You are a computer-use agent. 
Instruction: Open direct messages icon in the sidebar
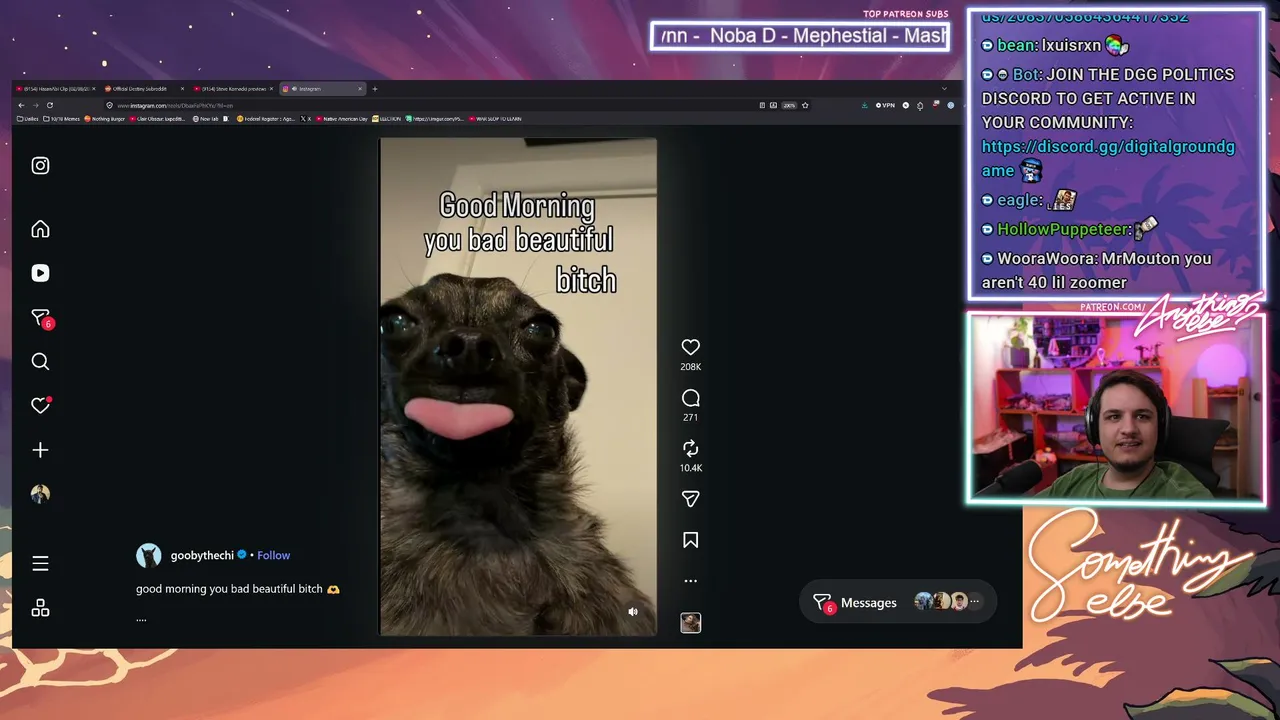pos(41,318)
